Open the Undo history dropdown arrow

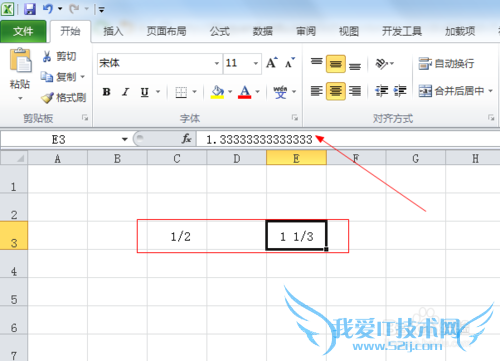60,9
